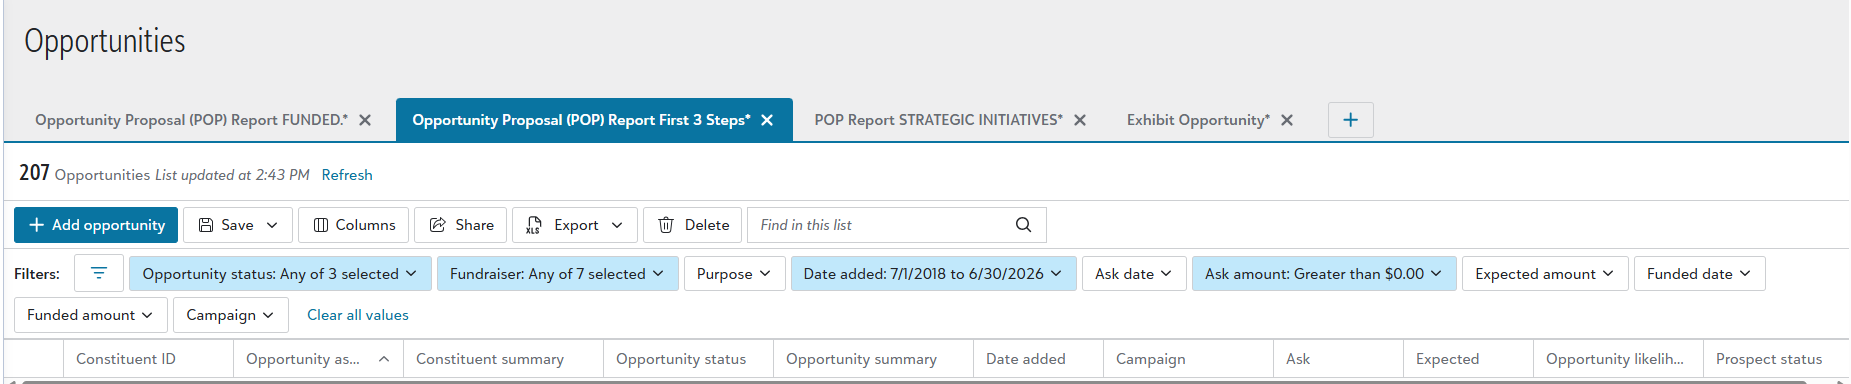The image size is (1851, 384).
Task: Add a new list tab with plus icon
Action: [1350, 120]
